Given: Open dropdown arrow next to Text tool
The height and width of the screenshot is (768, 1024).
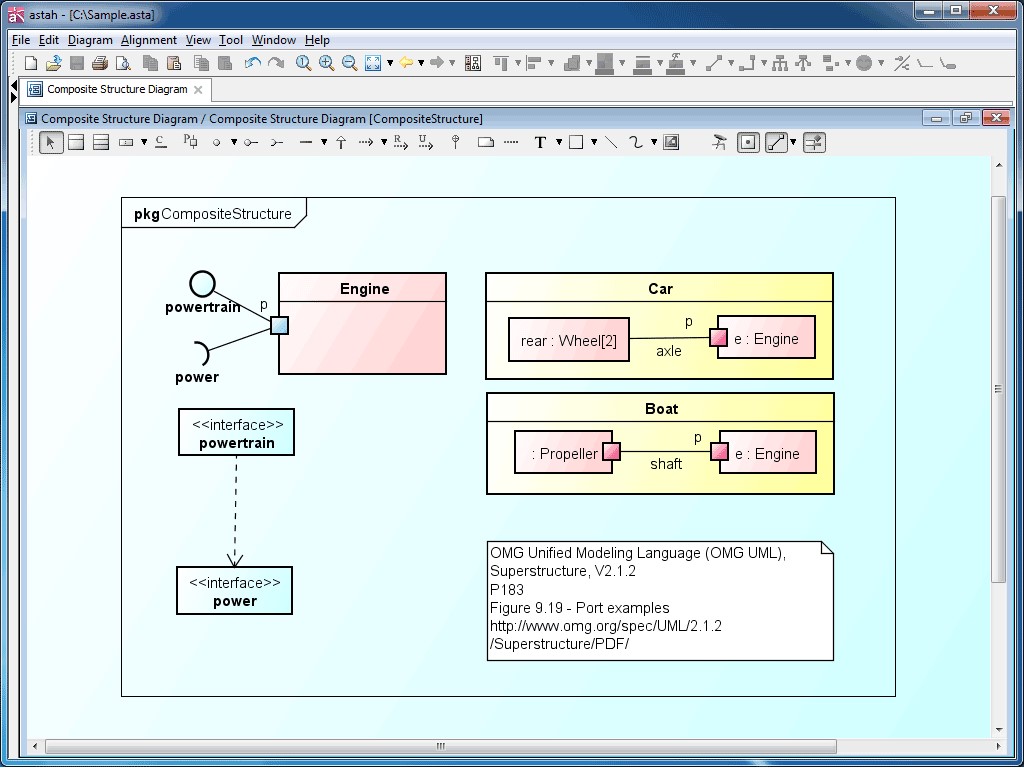Looking at the screenshot, I should (x=558, y=143).
